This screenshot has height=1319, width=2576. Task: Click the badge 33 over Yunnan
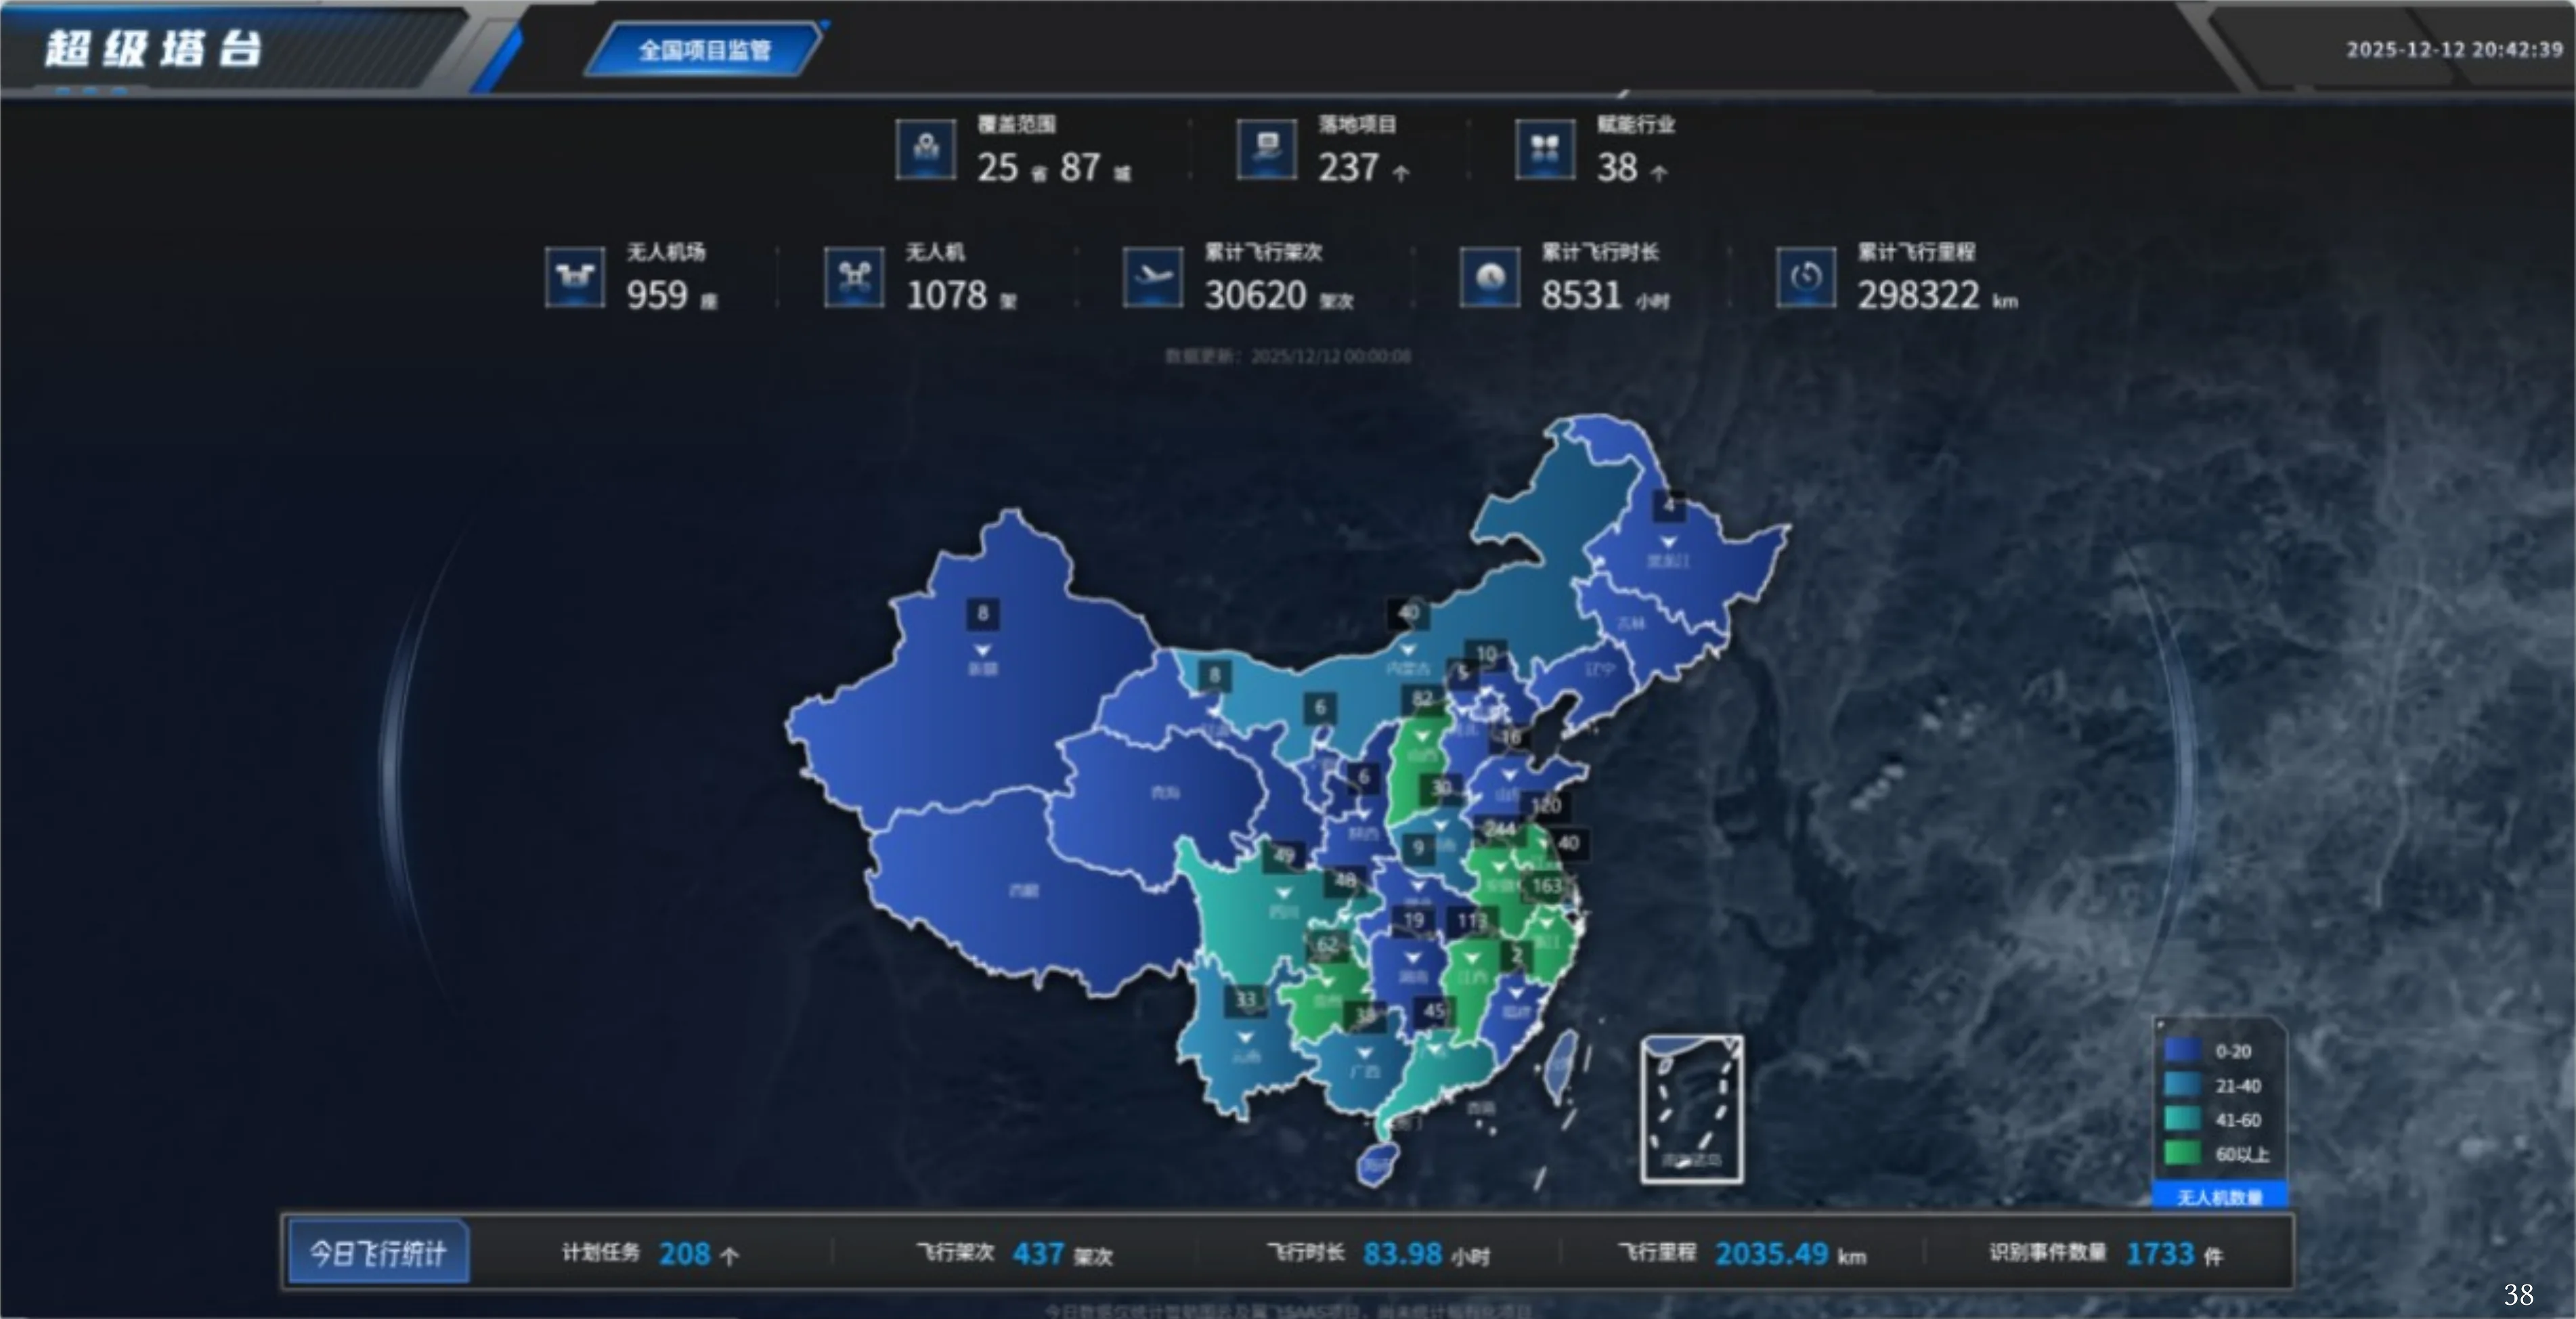[x=1246, y=999]
